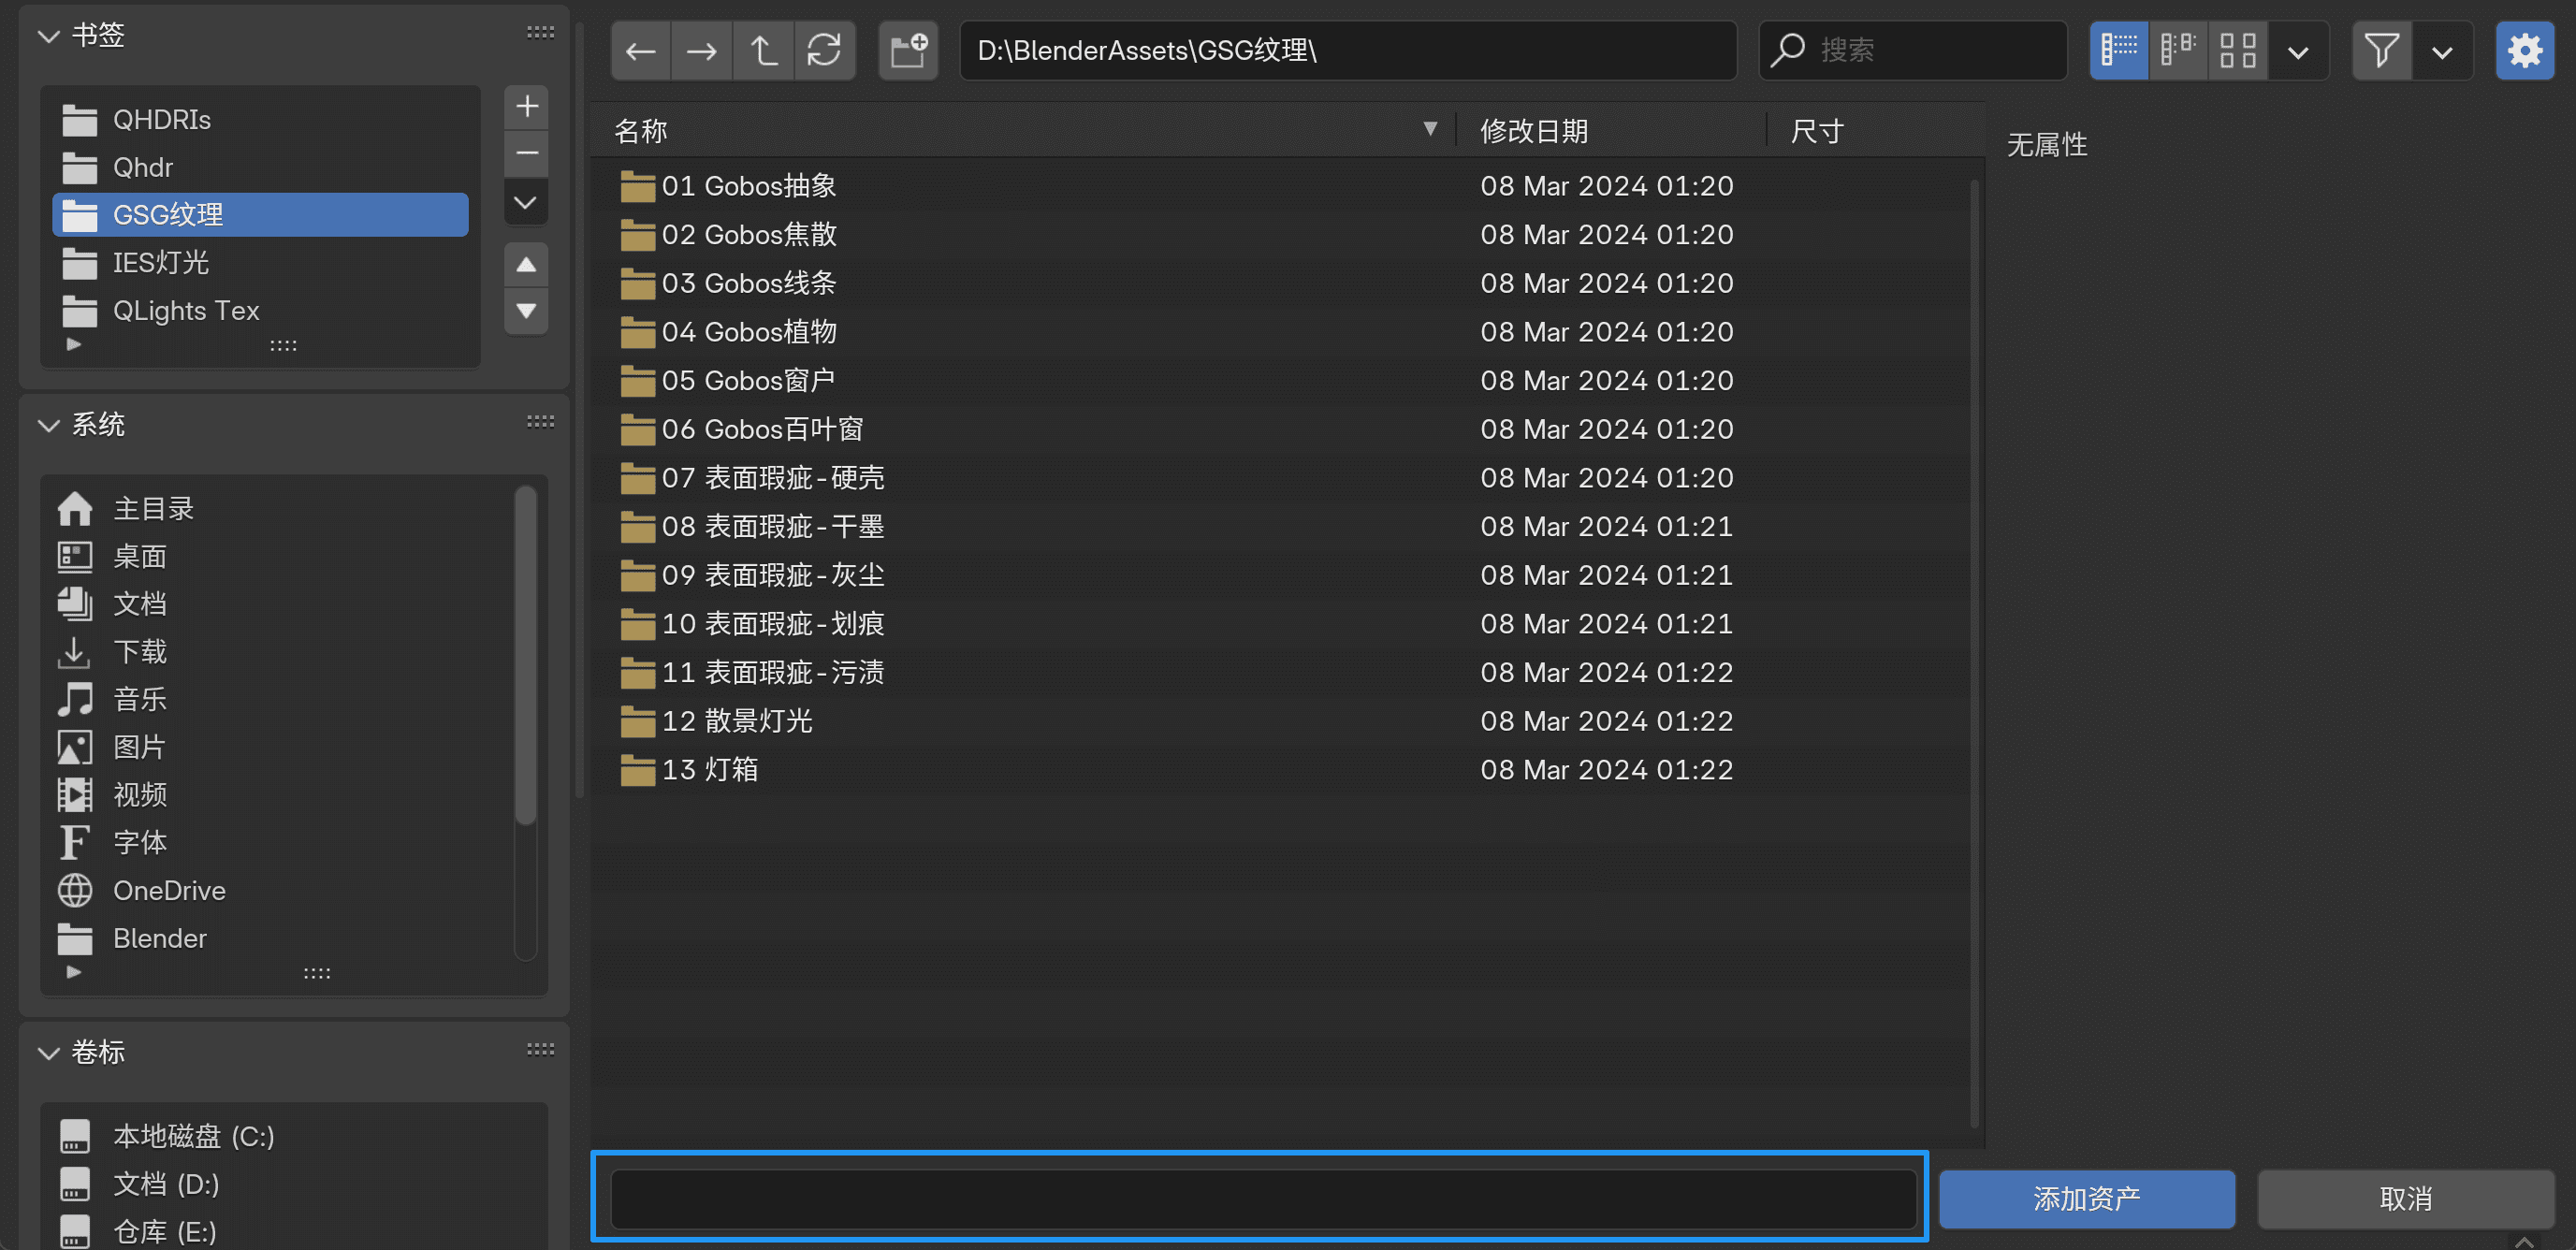This screenshot has height=1250, width=2576.
Task: Click the 搜索 search field
Action: click(1913, 50)
